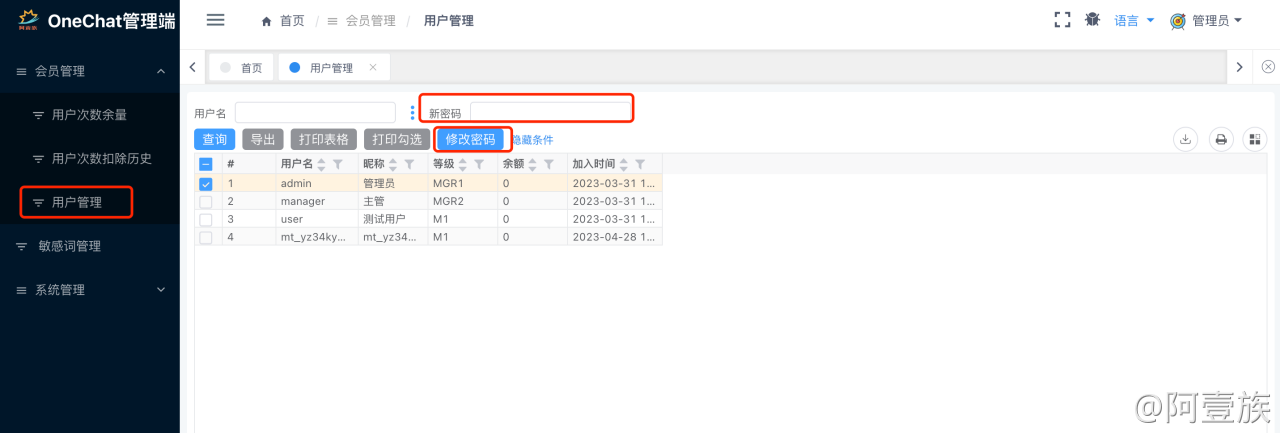The height and width of the screenshot is (433, 1280).
Task: Click into the 新密码 input field
Action: point(550,112)
